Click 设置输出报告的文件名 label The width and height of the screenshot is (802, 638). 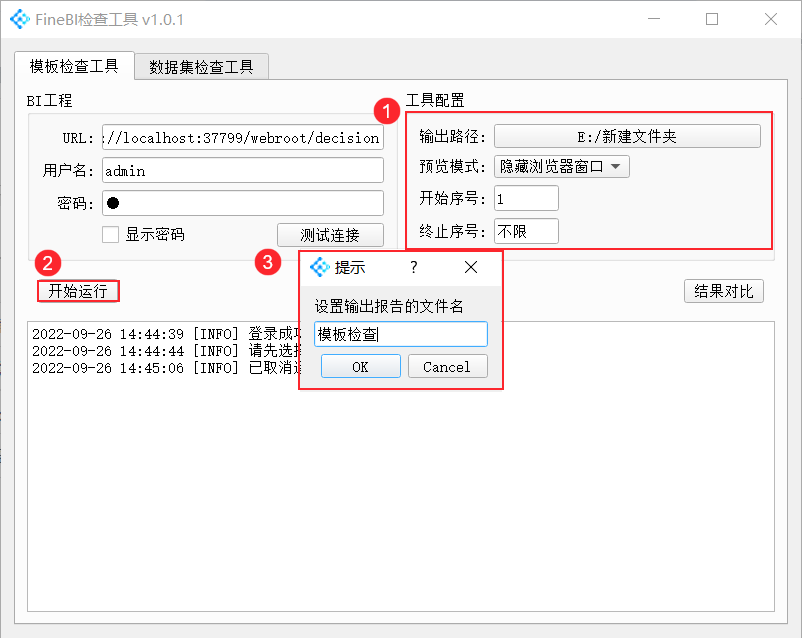[x=389, y=306]
